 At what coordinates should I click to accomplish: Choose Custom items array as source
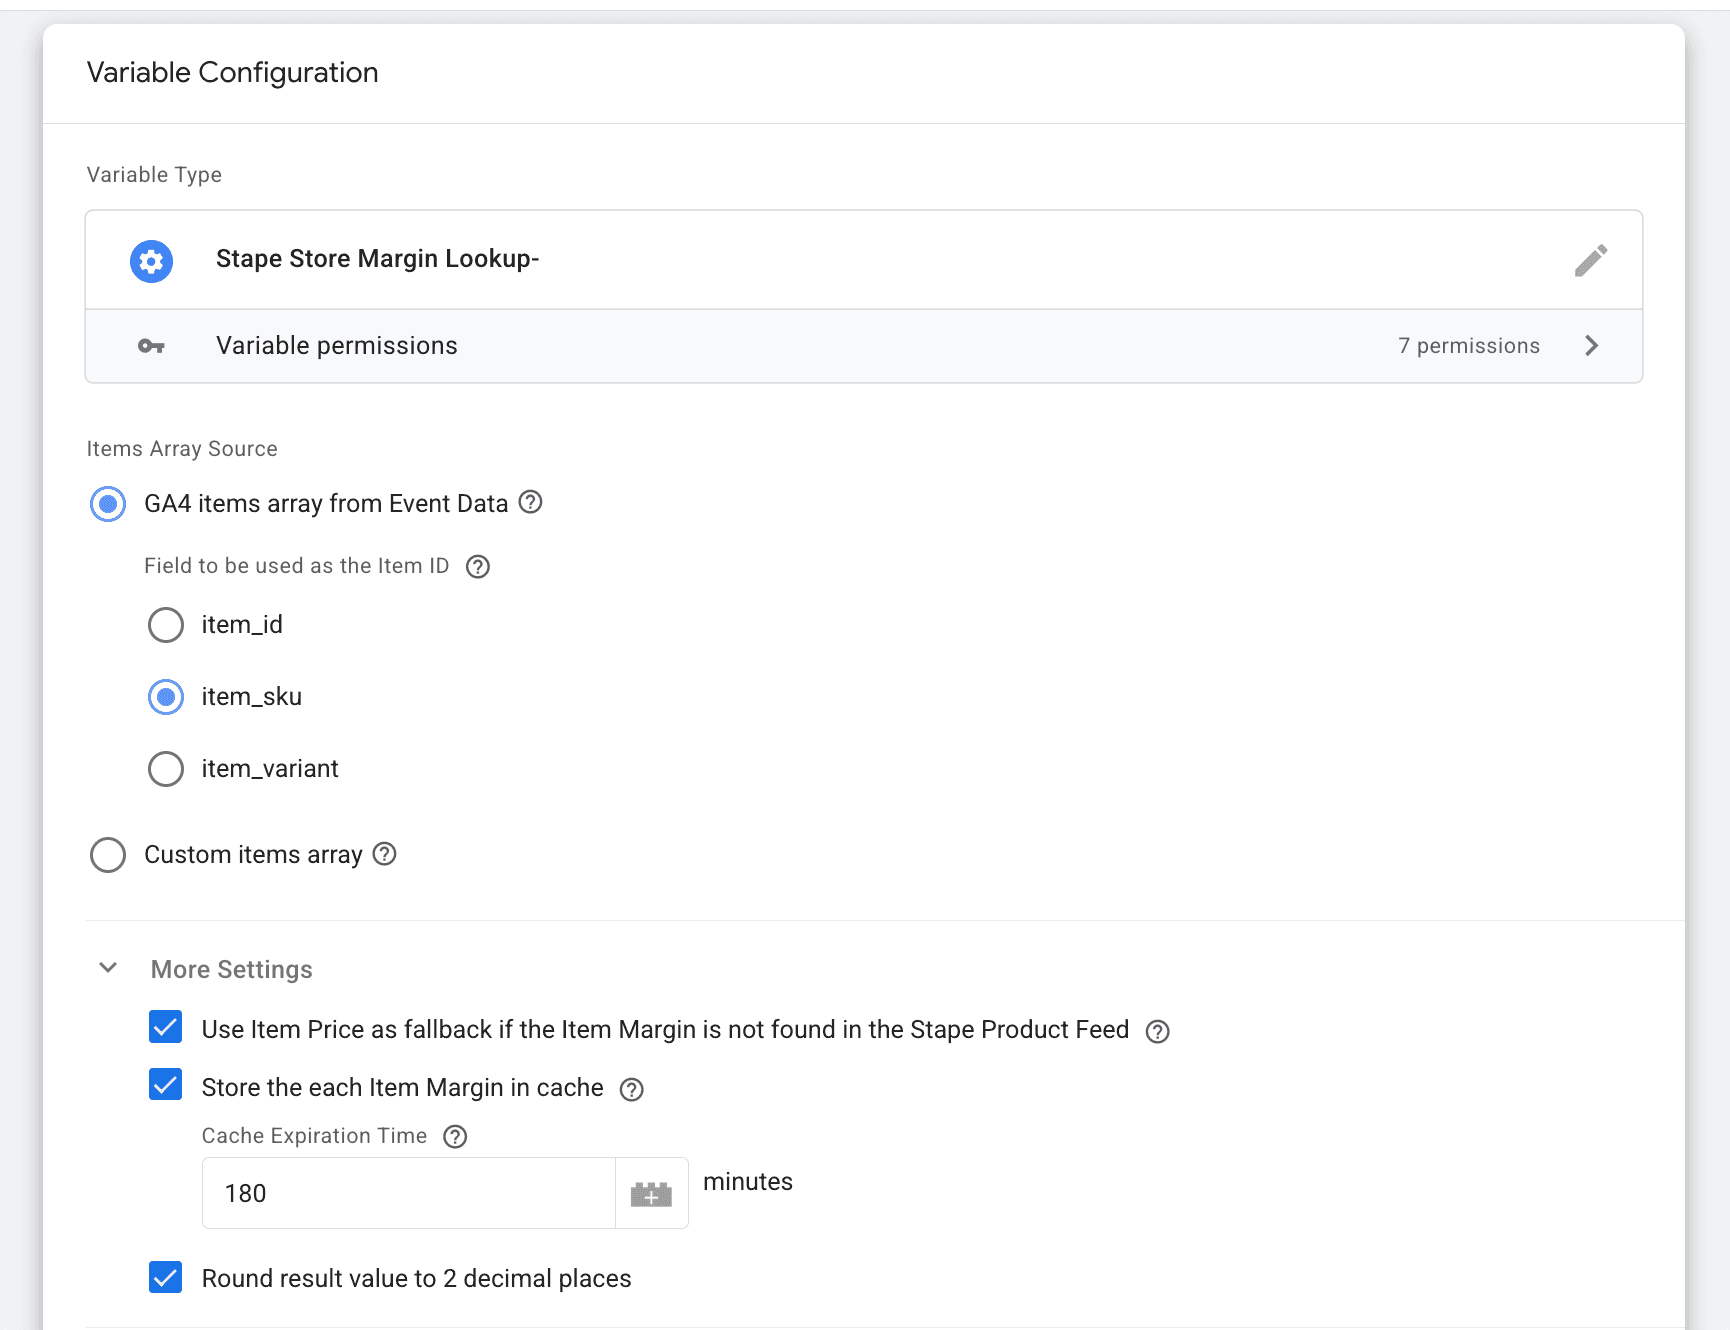tap(108, 854)
